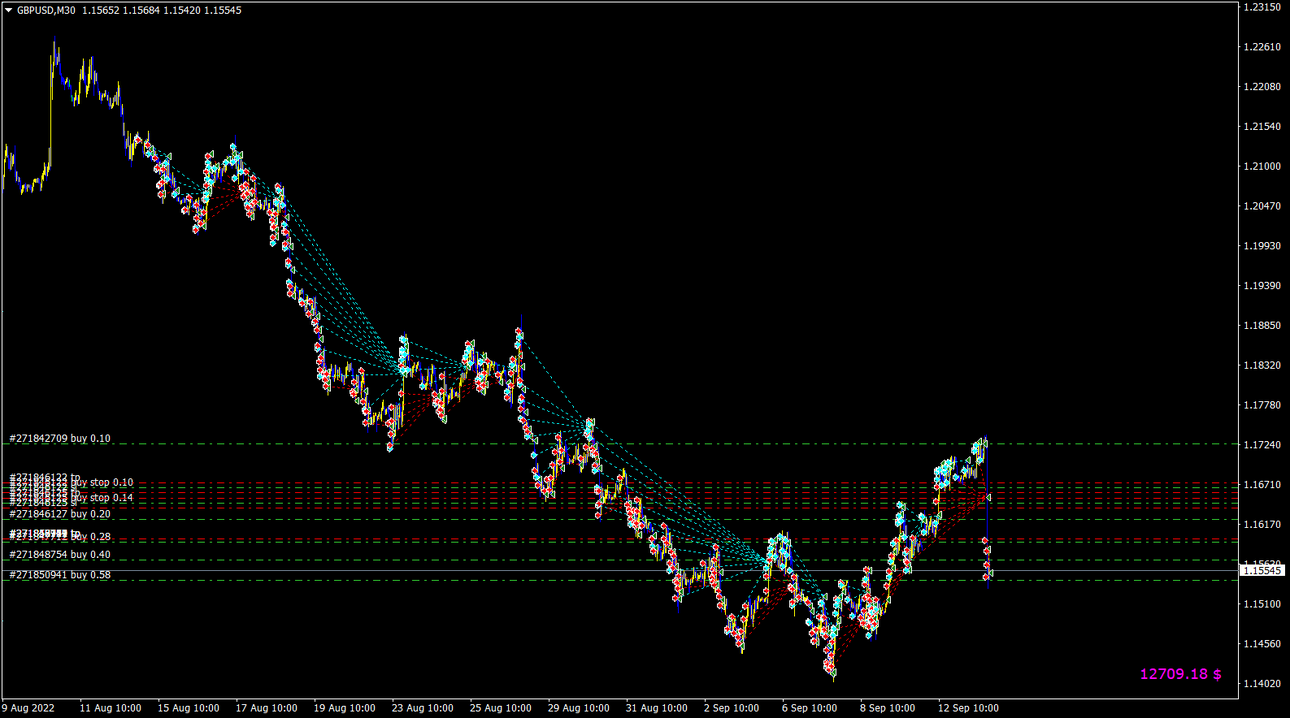Viewport: 1290px width, 718px height.
Task: Click time axis label 8 Sep 10:00
Action: click(888, 708)
